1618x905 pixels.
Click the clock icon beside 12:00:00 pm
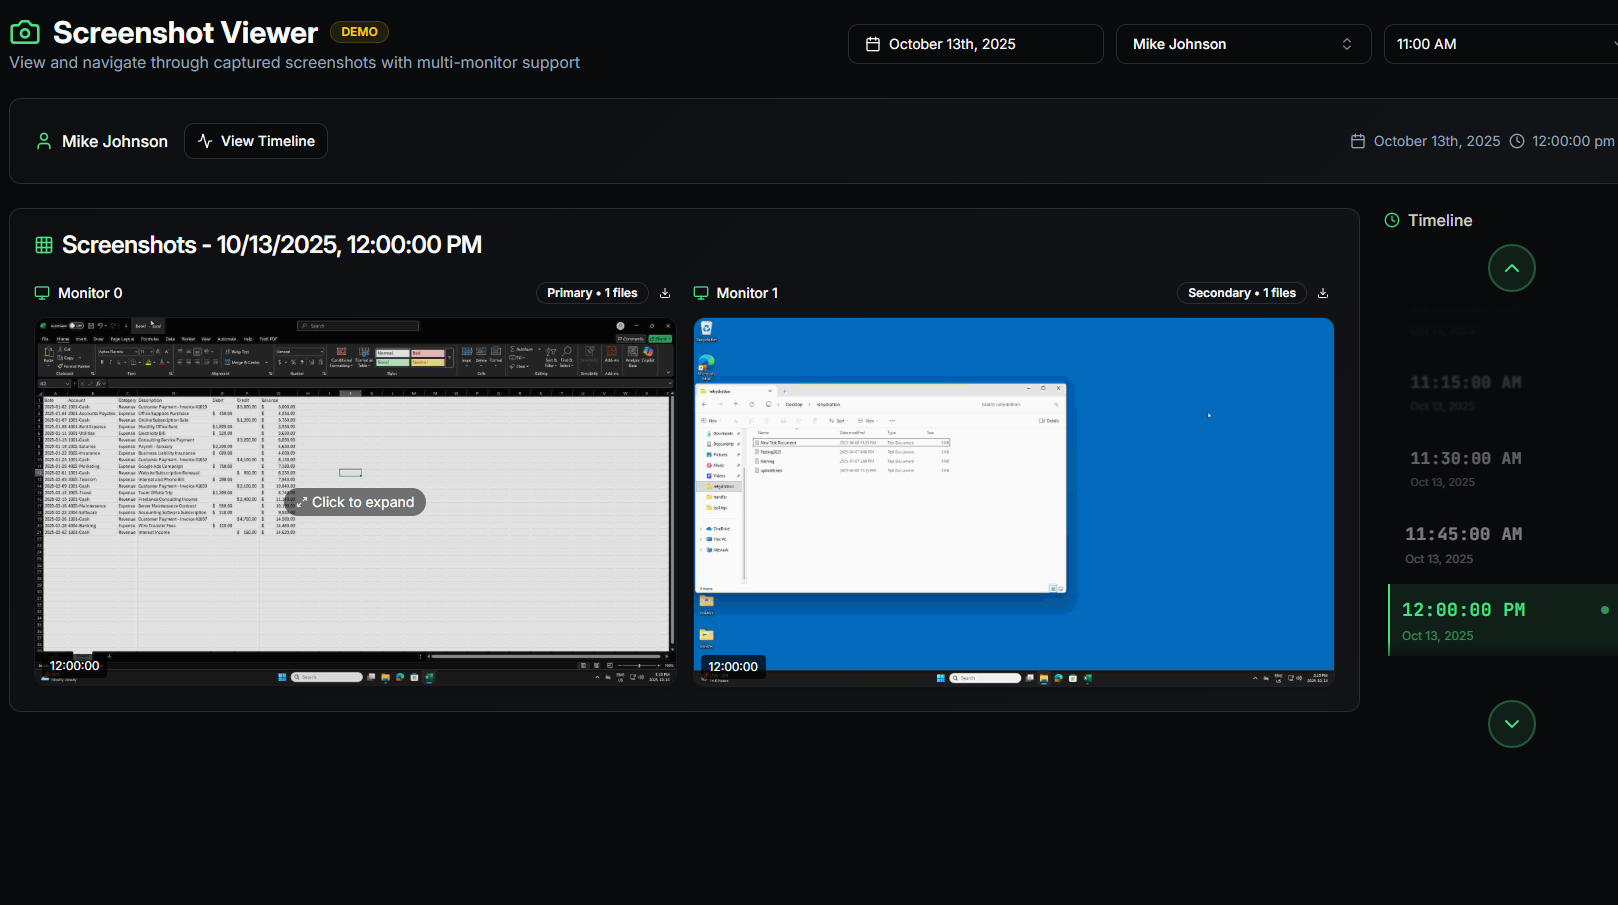click(1518, 141)
